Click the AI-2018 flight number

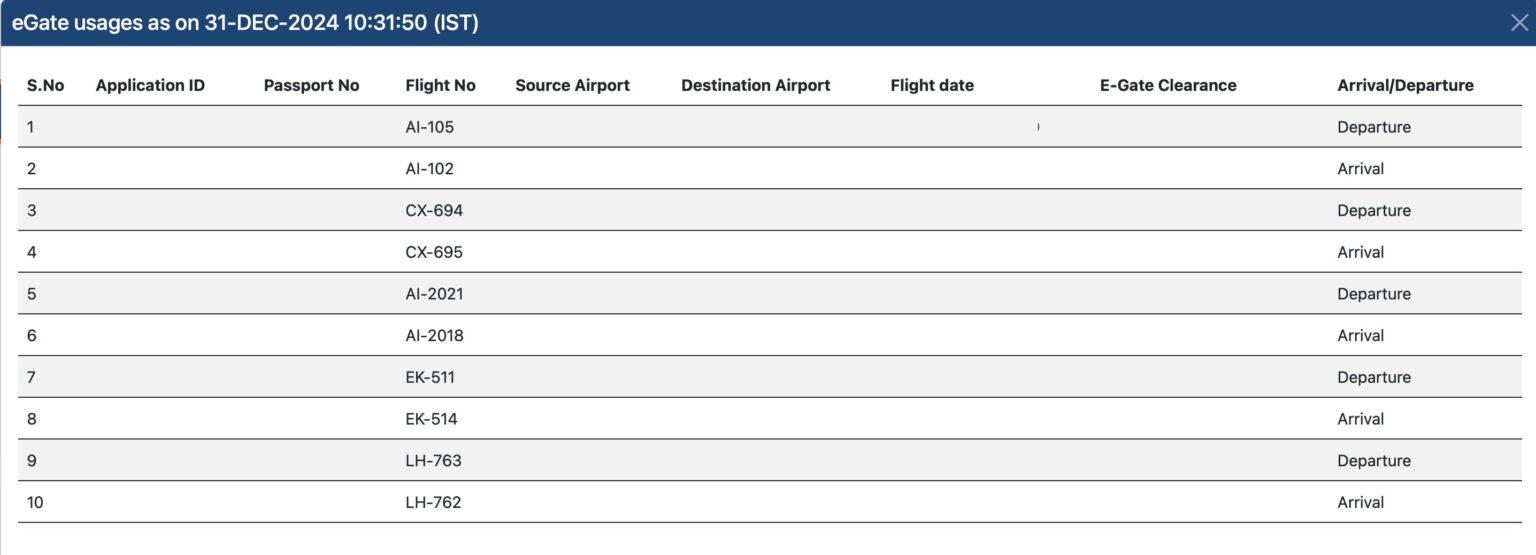[x=434, y=336]
